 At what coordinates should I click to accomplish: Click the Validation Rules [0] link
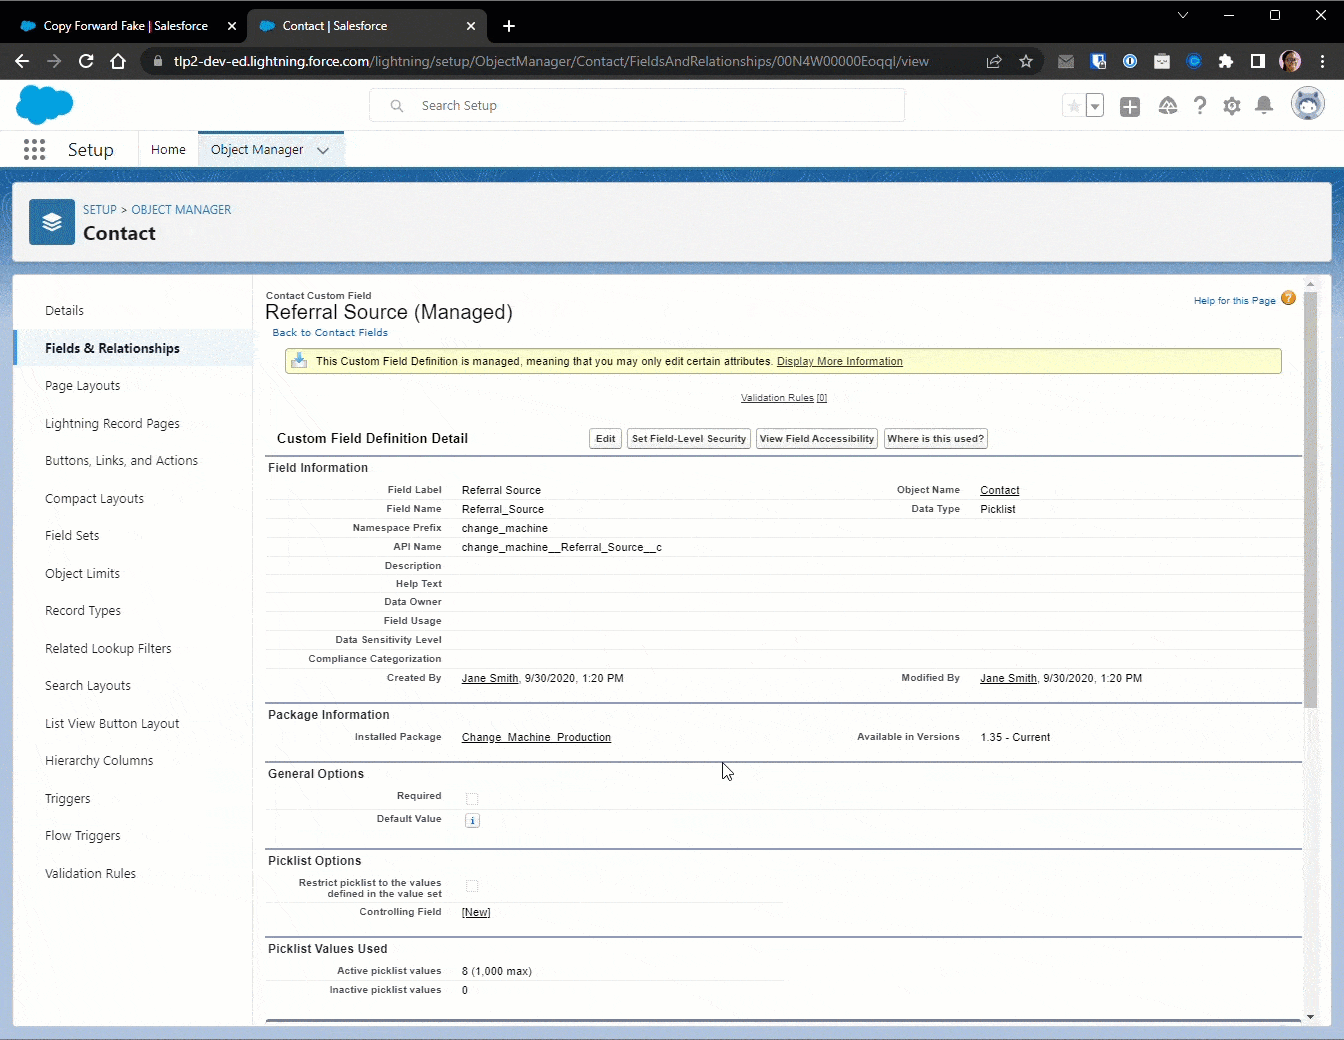coord(784,398)
